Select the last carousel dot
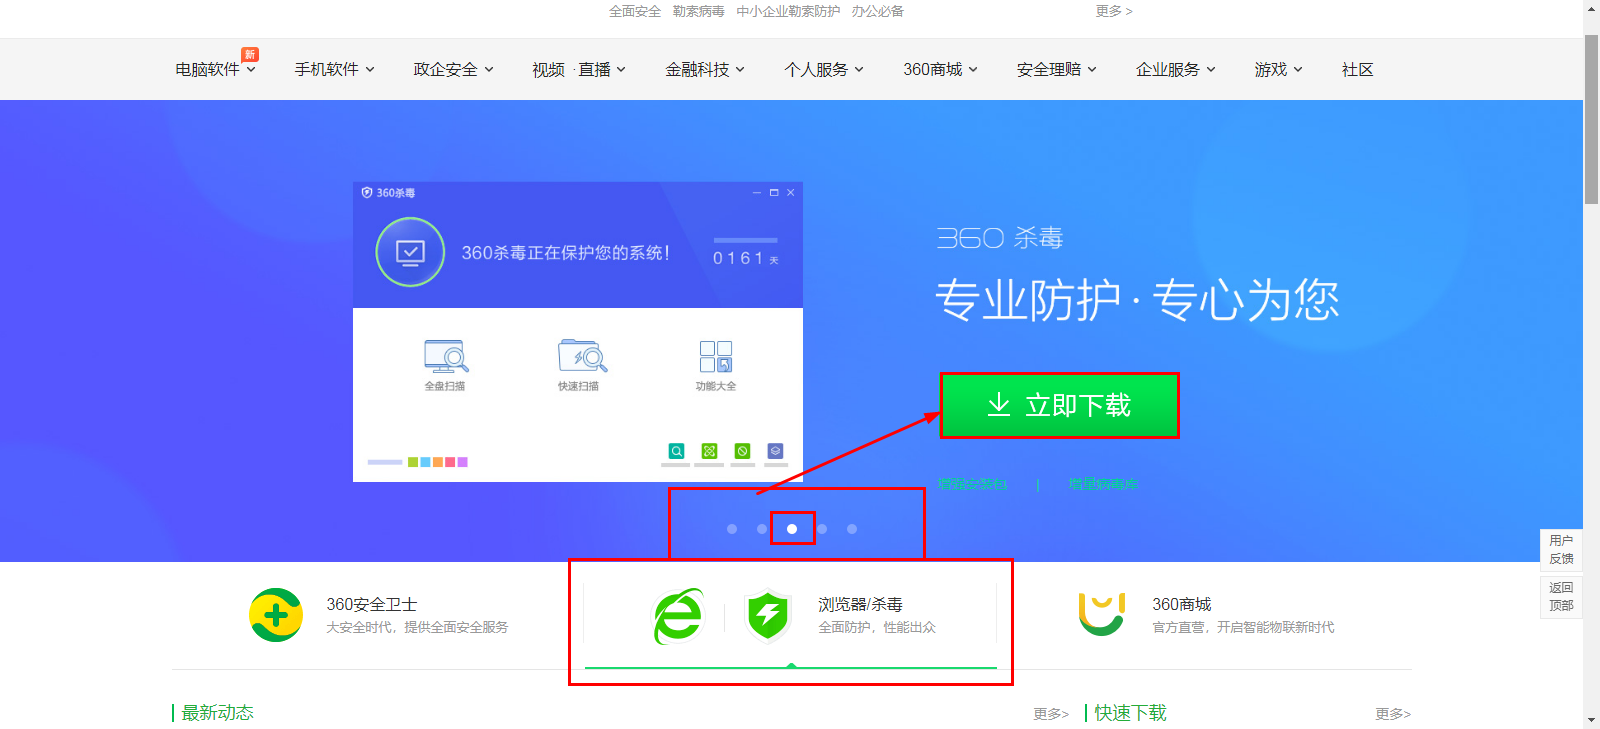This screenshot has width=1600, height=729. (x=852, y=529)
